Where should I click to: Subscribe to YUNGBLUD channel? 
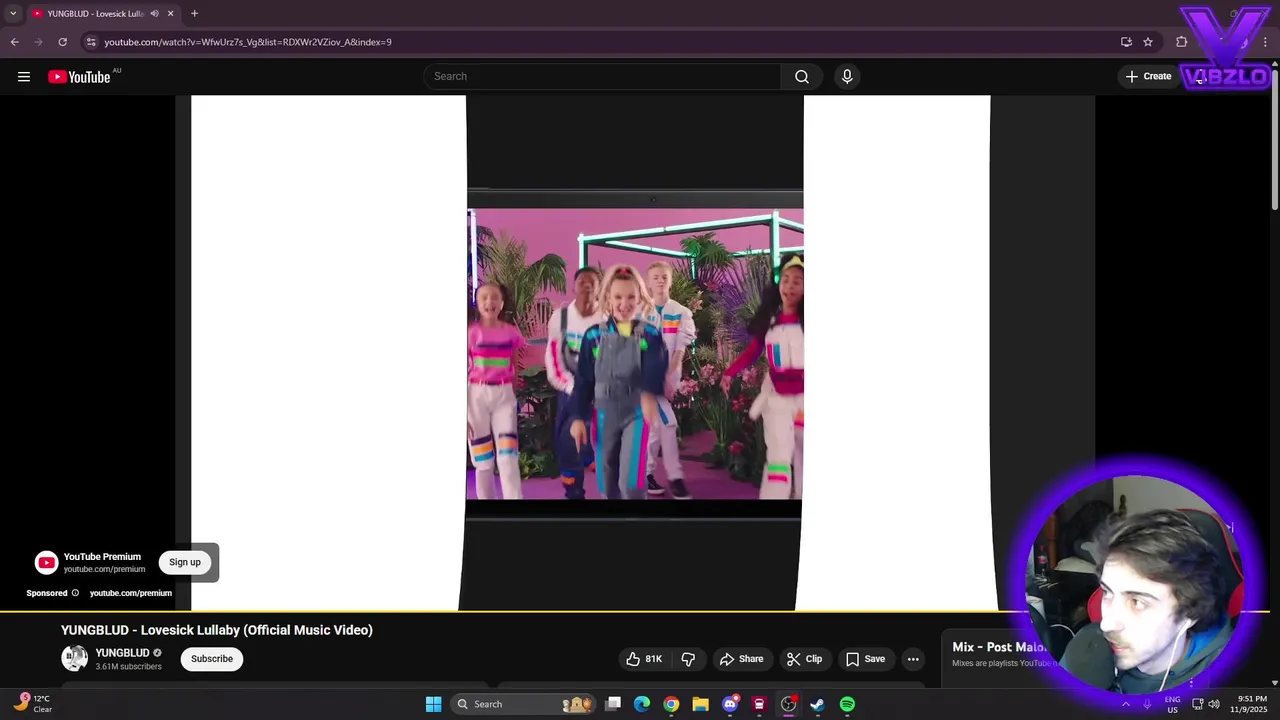(x=212, y=659)
